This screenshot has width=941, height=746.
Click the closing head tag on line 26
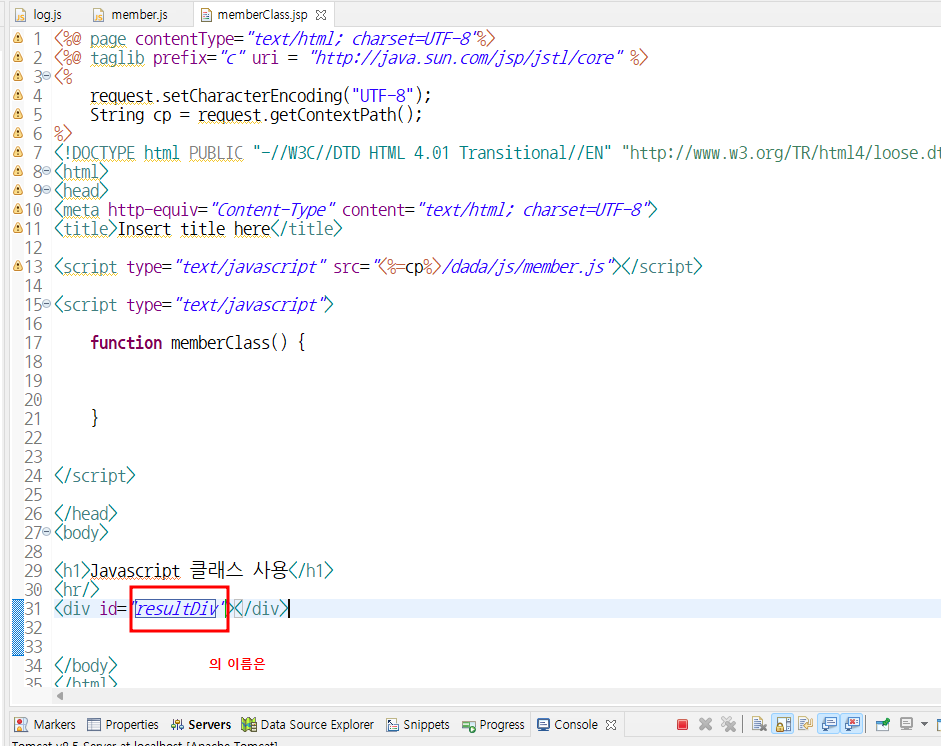pyautogui.click(x=86, y=514)
